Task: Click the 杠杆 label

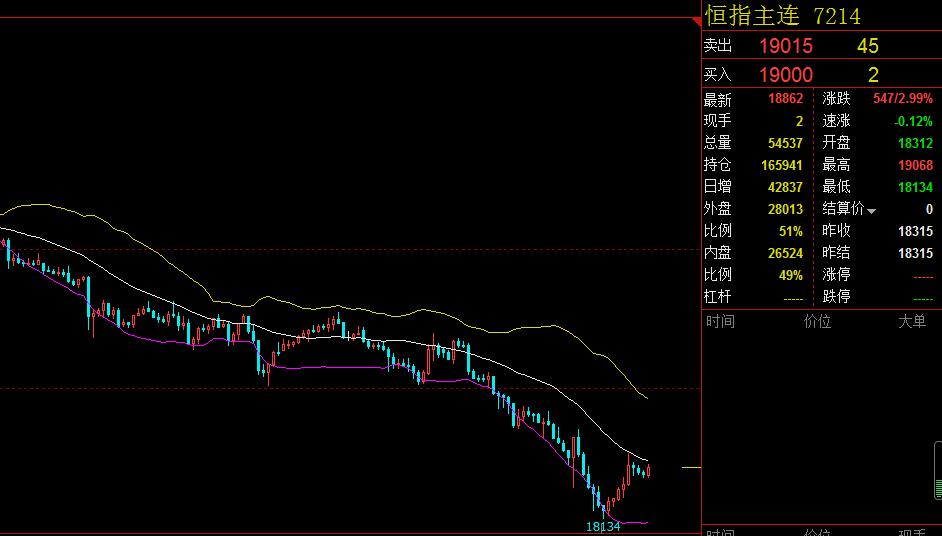Action: click(x=718, y=297)
